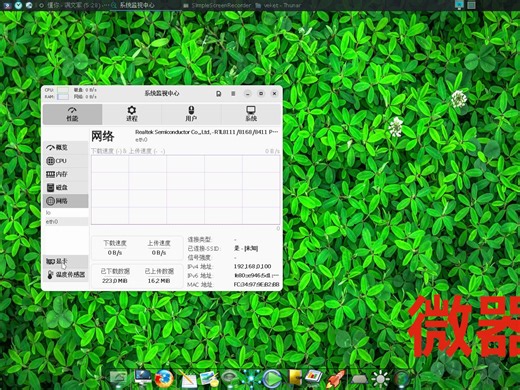Select 磁盘 (Disk) in the sidebar
Image resolution: width=520 pixels, height=390 pixels.
coord(66,187)
